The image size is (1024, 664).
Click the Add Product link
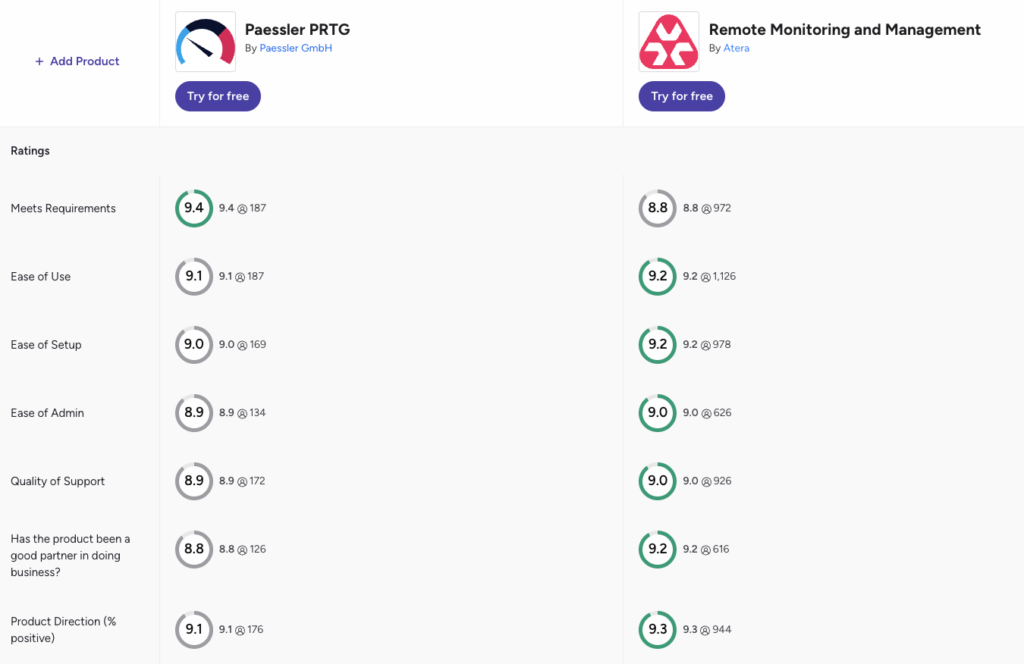point(77,61)
